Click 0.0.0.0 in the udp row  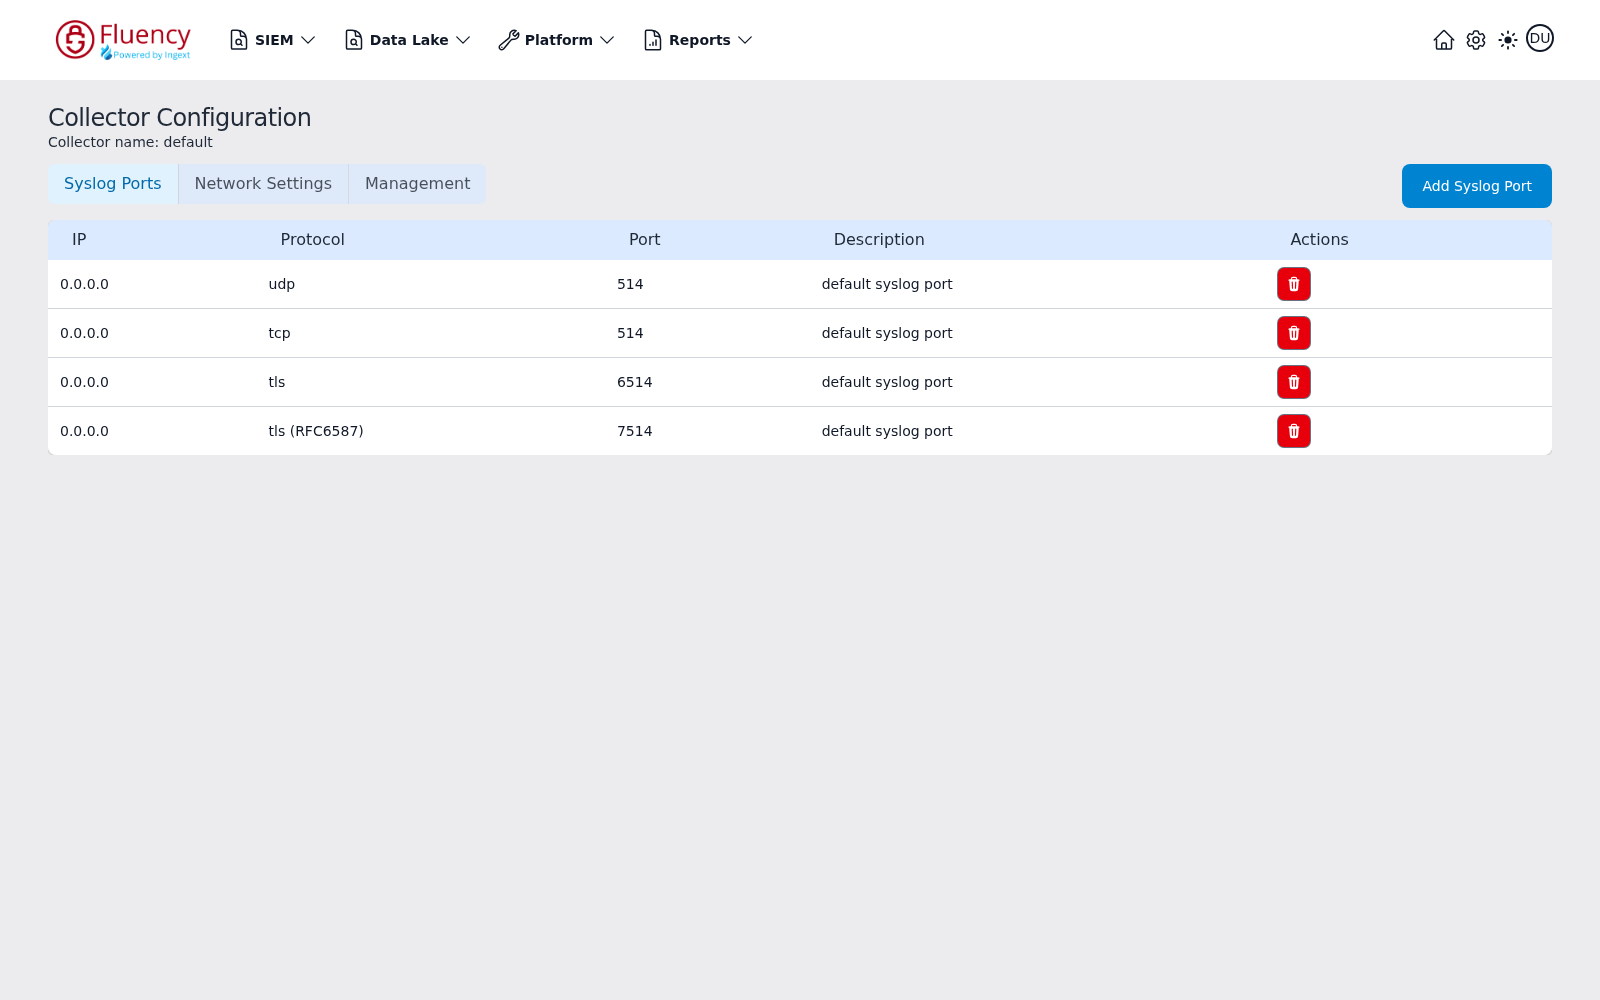click(85, 284)
